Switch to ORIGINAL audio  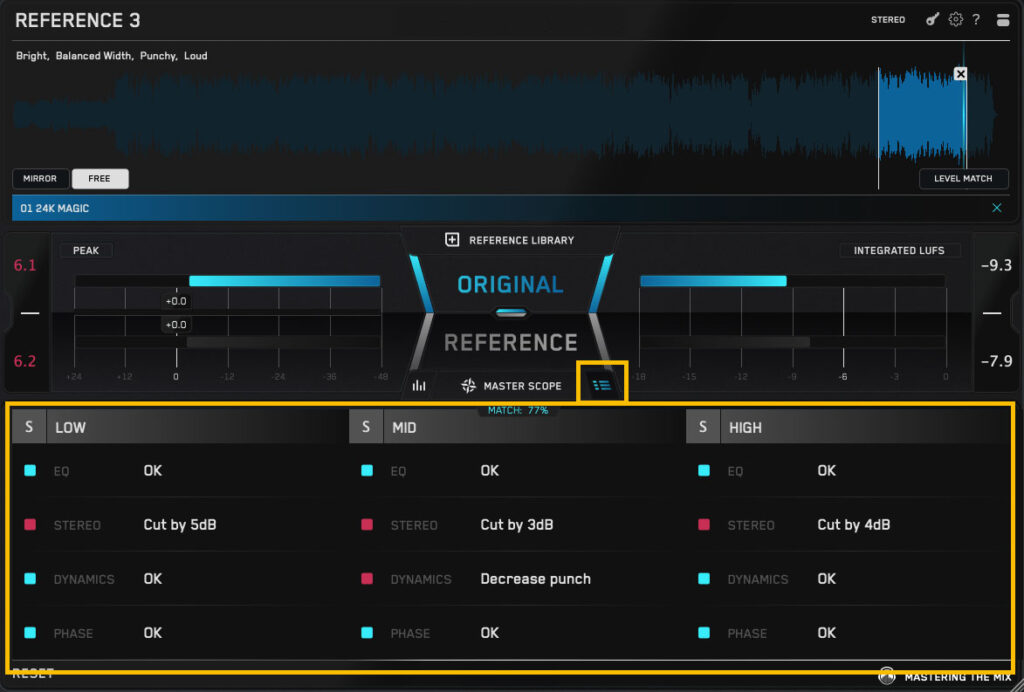coord(510,284)
